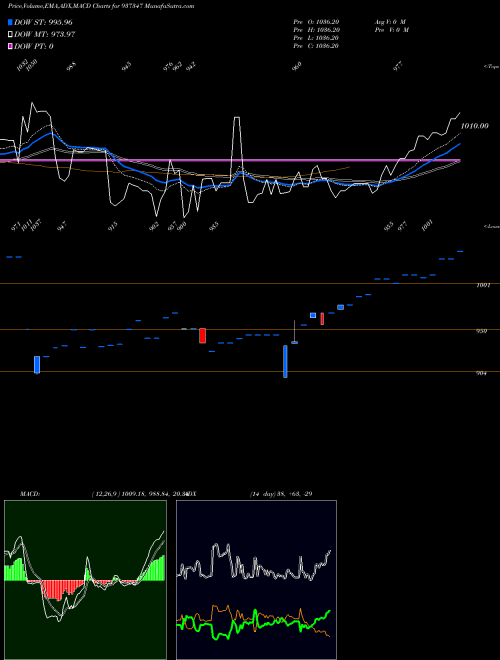Click the 959 level label on right axis
Screen dimensions: 500x660
click(481, 331)
